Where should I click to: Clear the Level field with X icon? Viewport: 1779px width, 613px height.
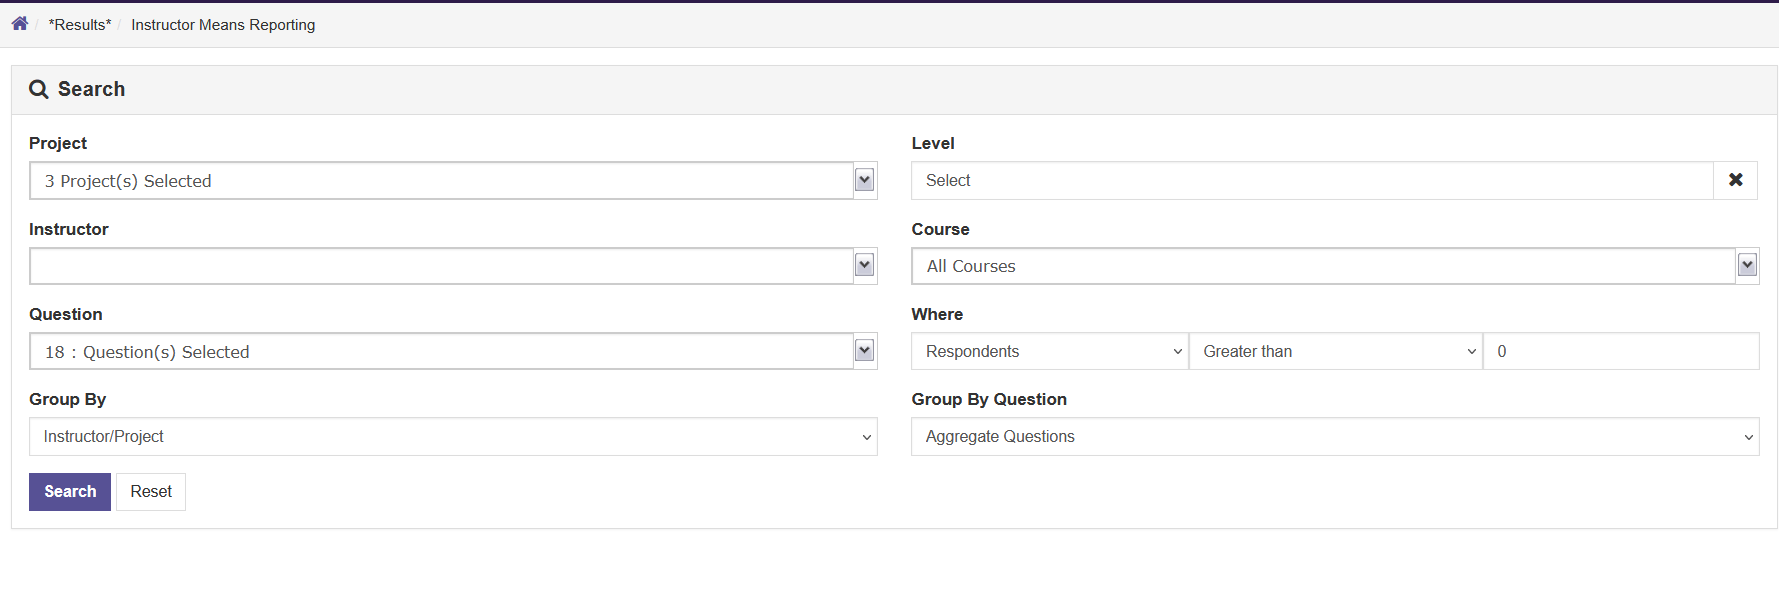coord(1735,180)
